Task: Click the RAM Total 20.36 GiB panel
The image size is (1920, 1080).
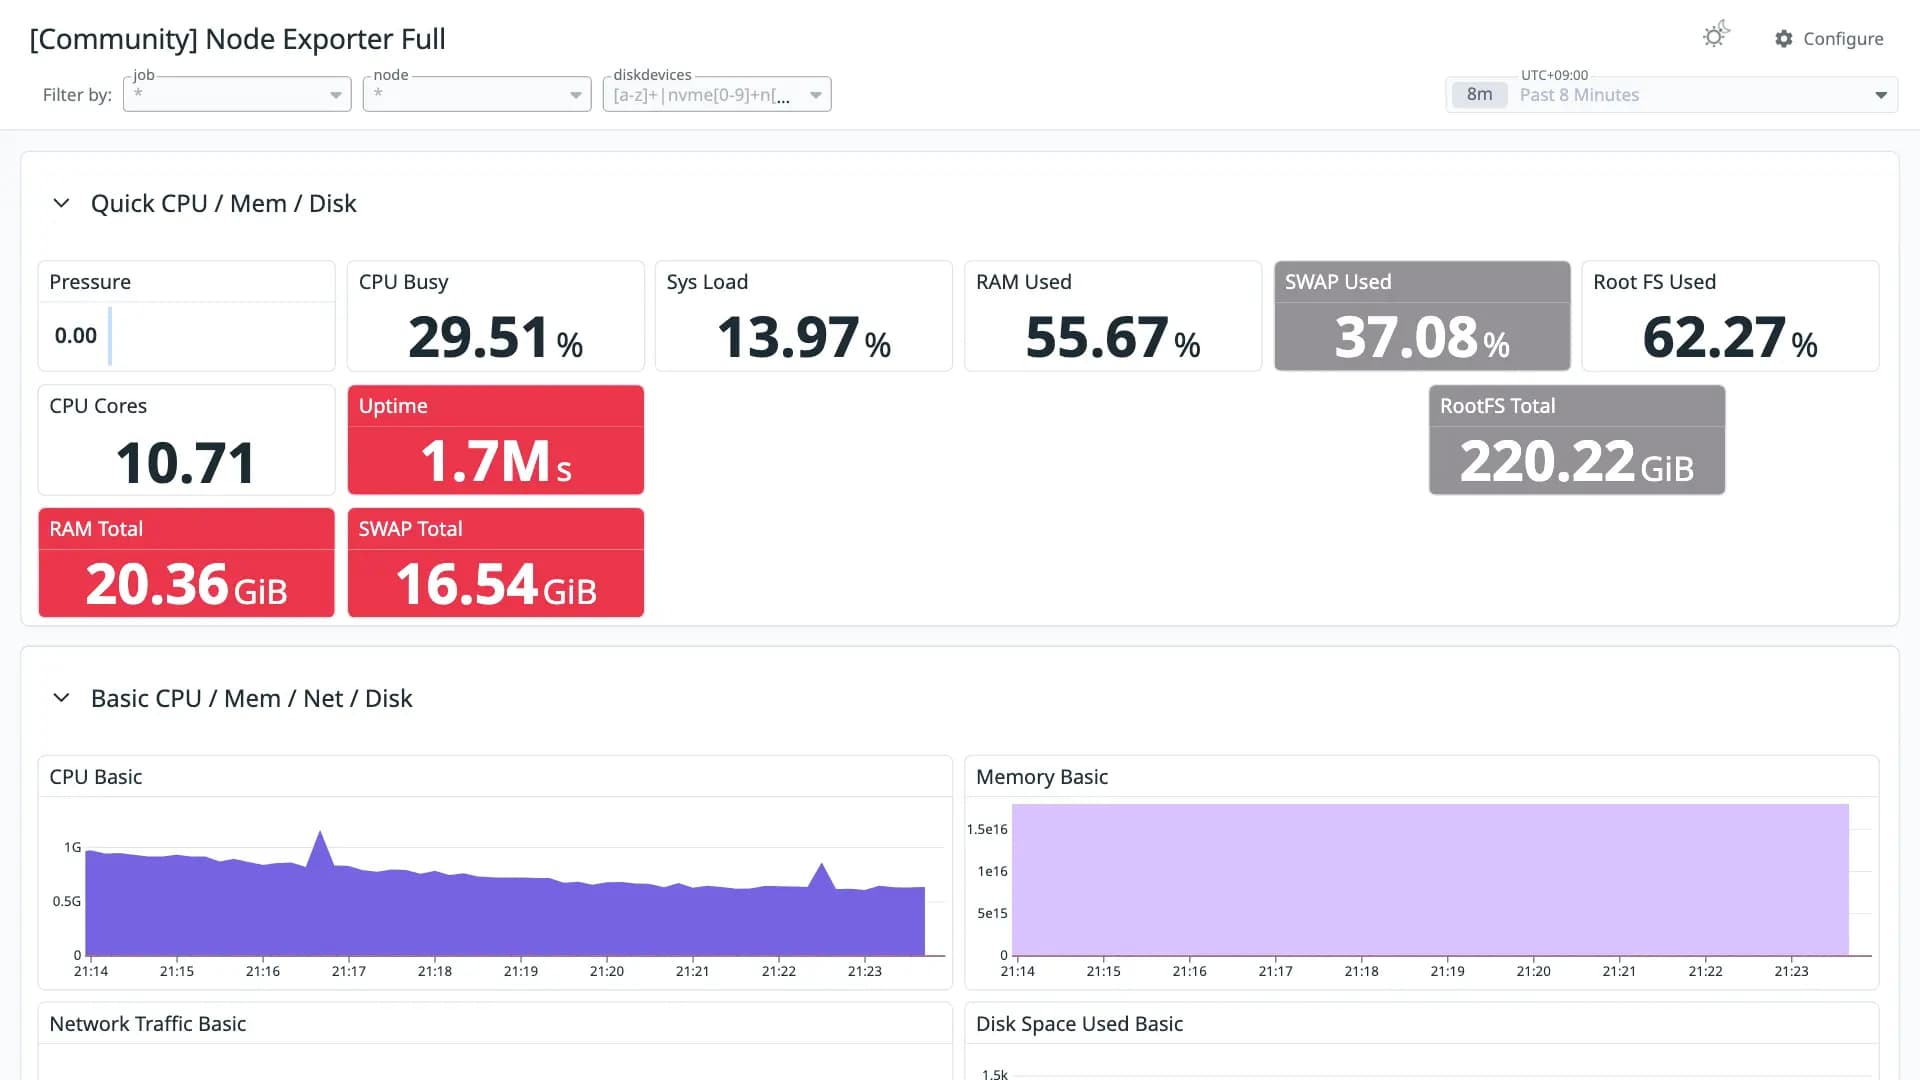Action: [x=186, y=563]
